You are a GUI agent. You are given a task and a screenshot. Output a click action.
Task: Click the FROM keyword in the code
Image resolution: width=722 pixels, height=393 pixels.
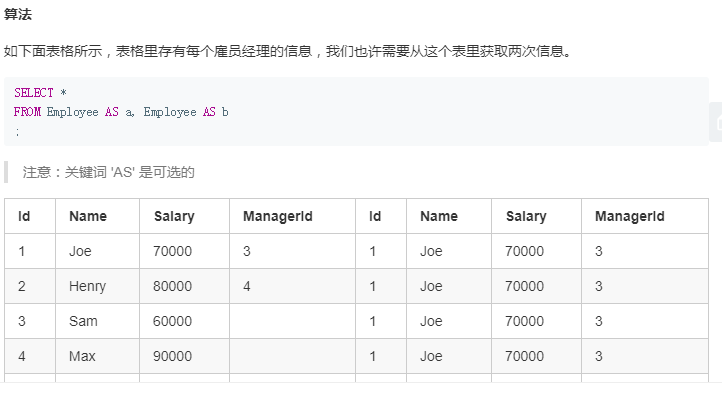tap(27, 112)
